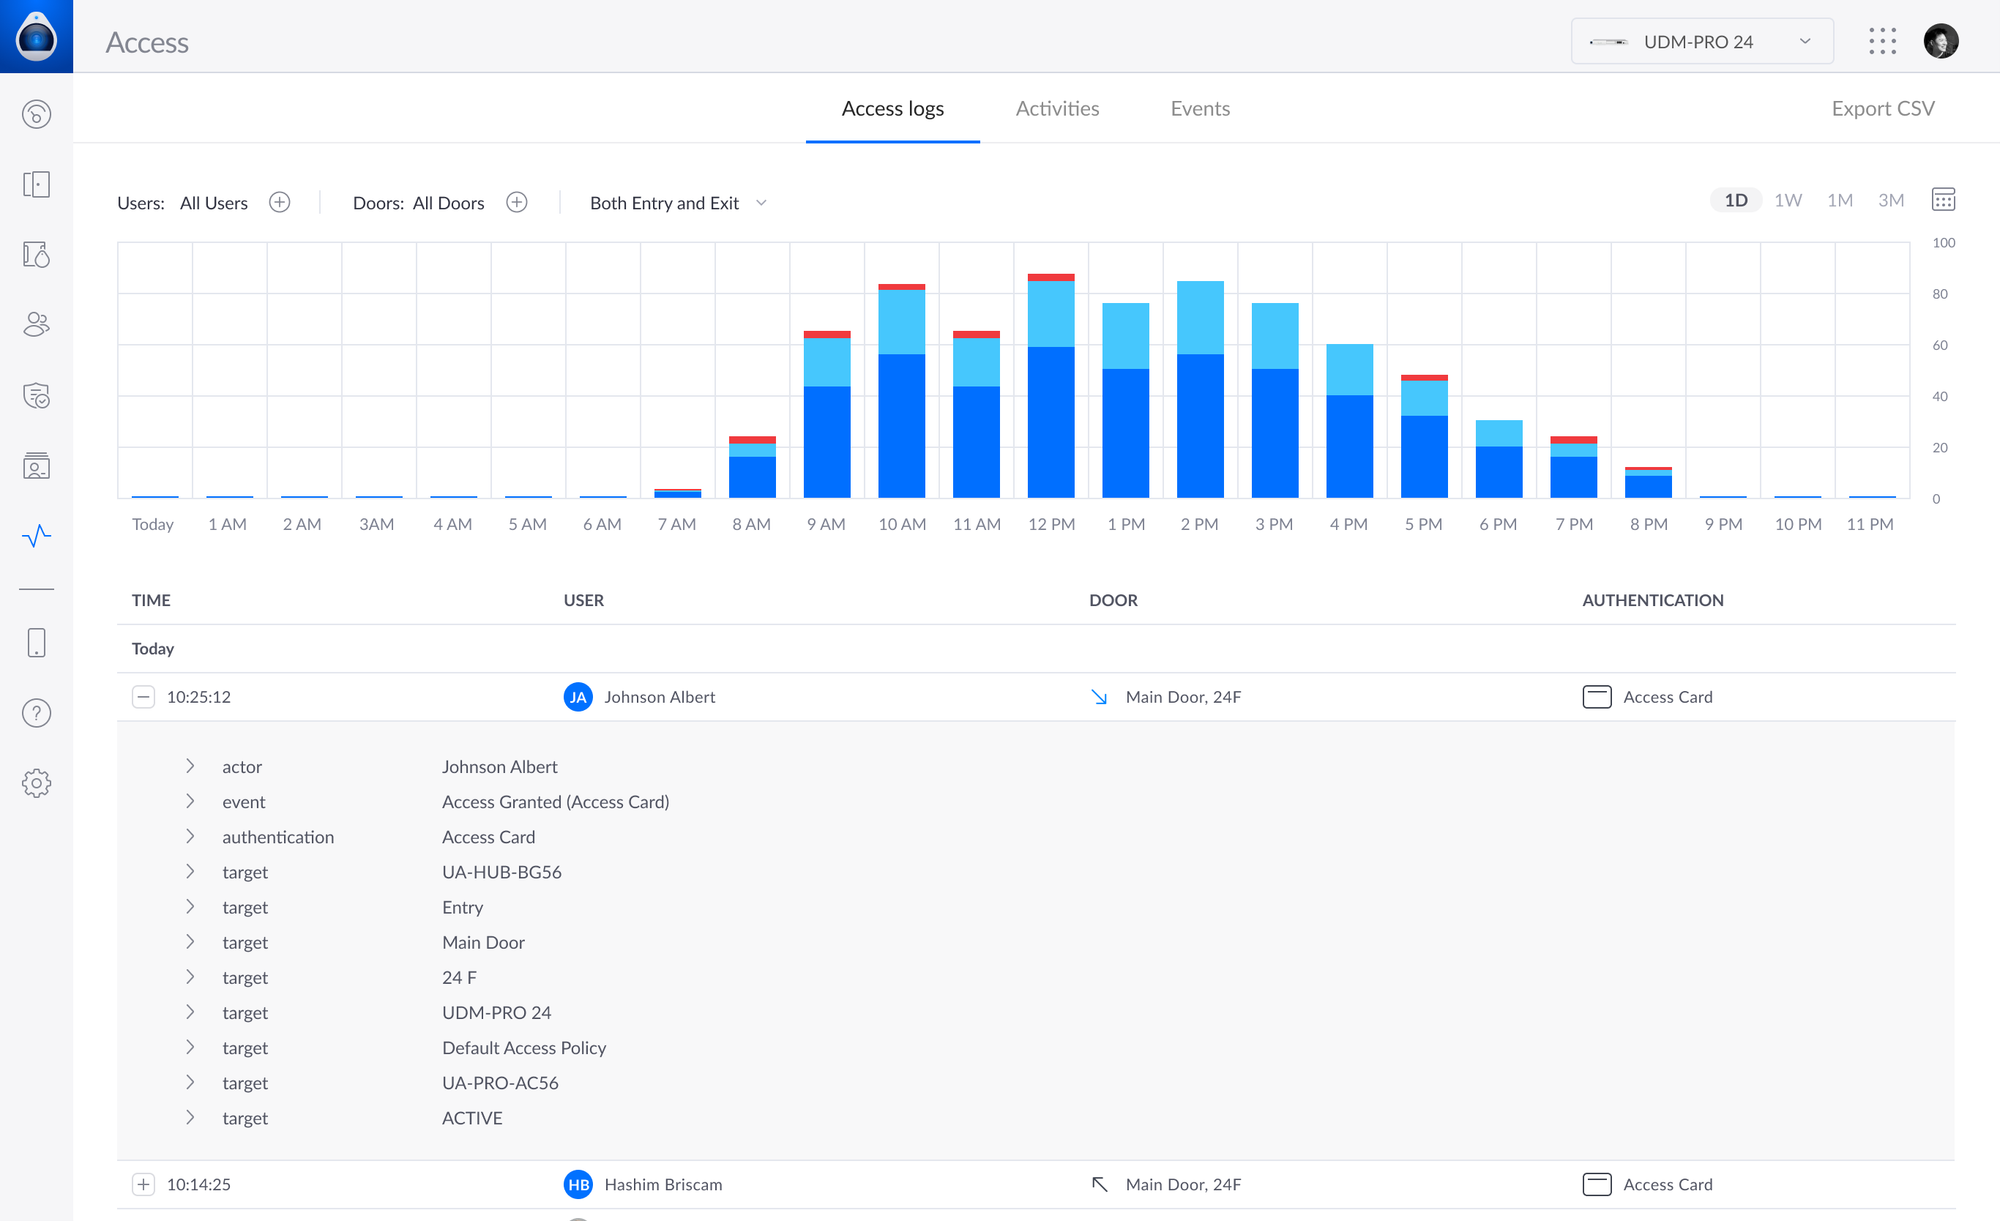Add a user filter with plus icon

coord(280,203)
